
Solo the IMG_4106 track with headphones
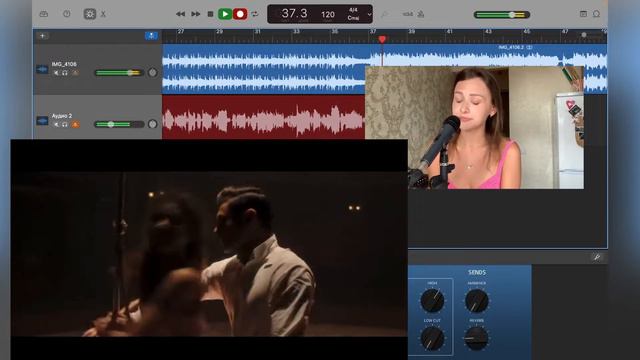pos(65,73)
